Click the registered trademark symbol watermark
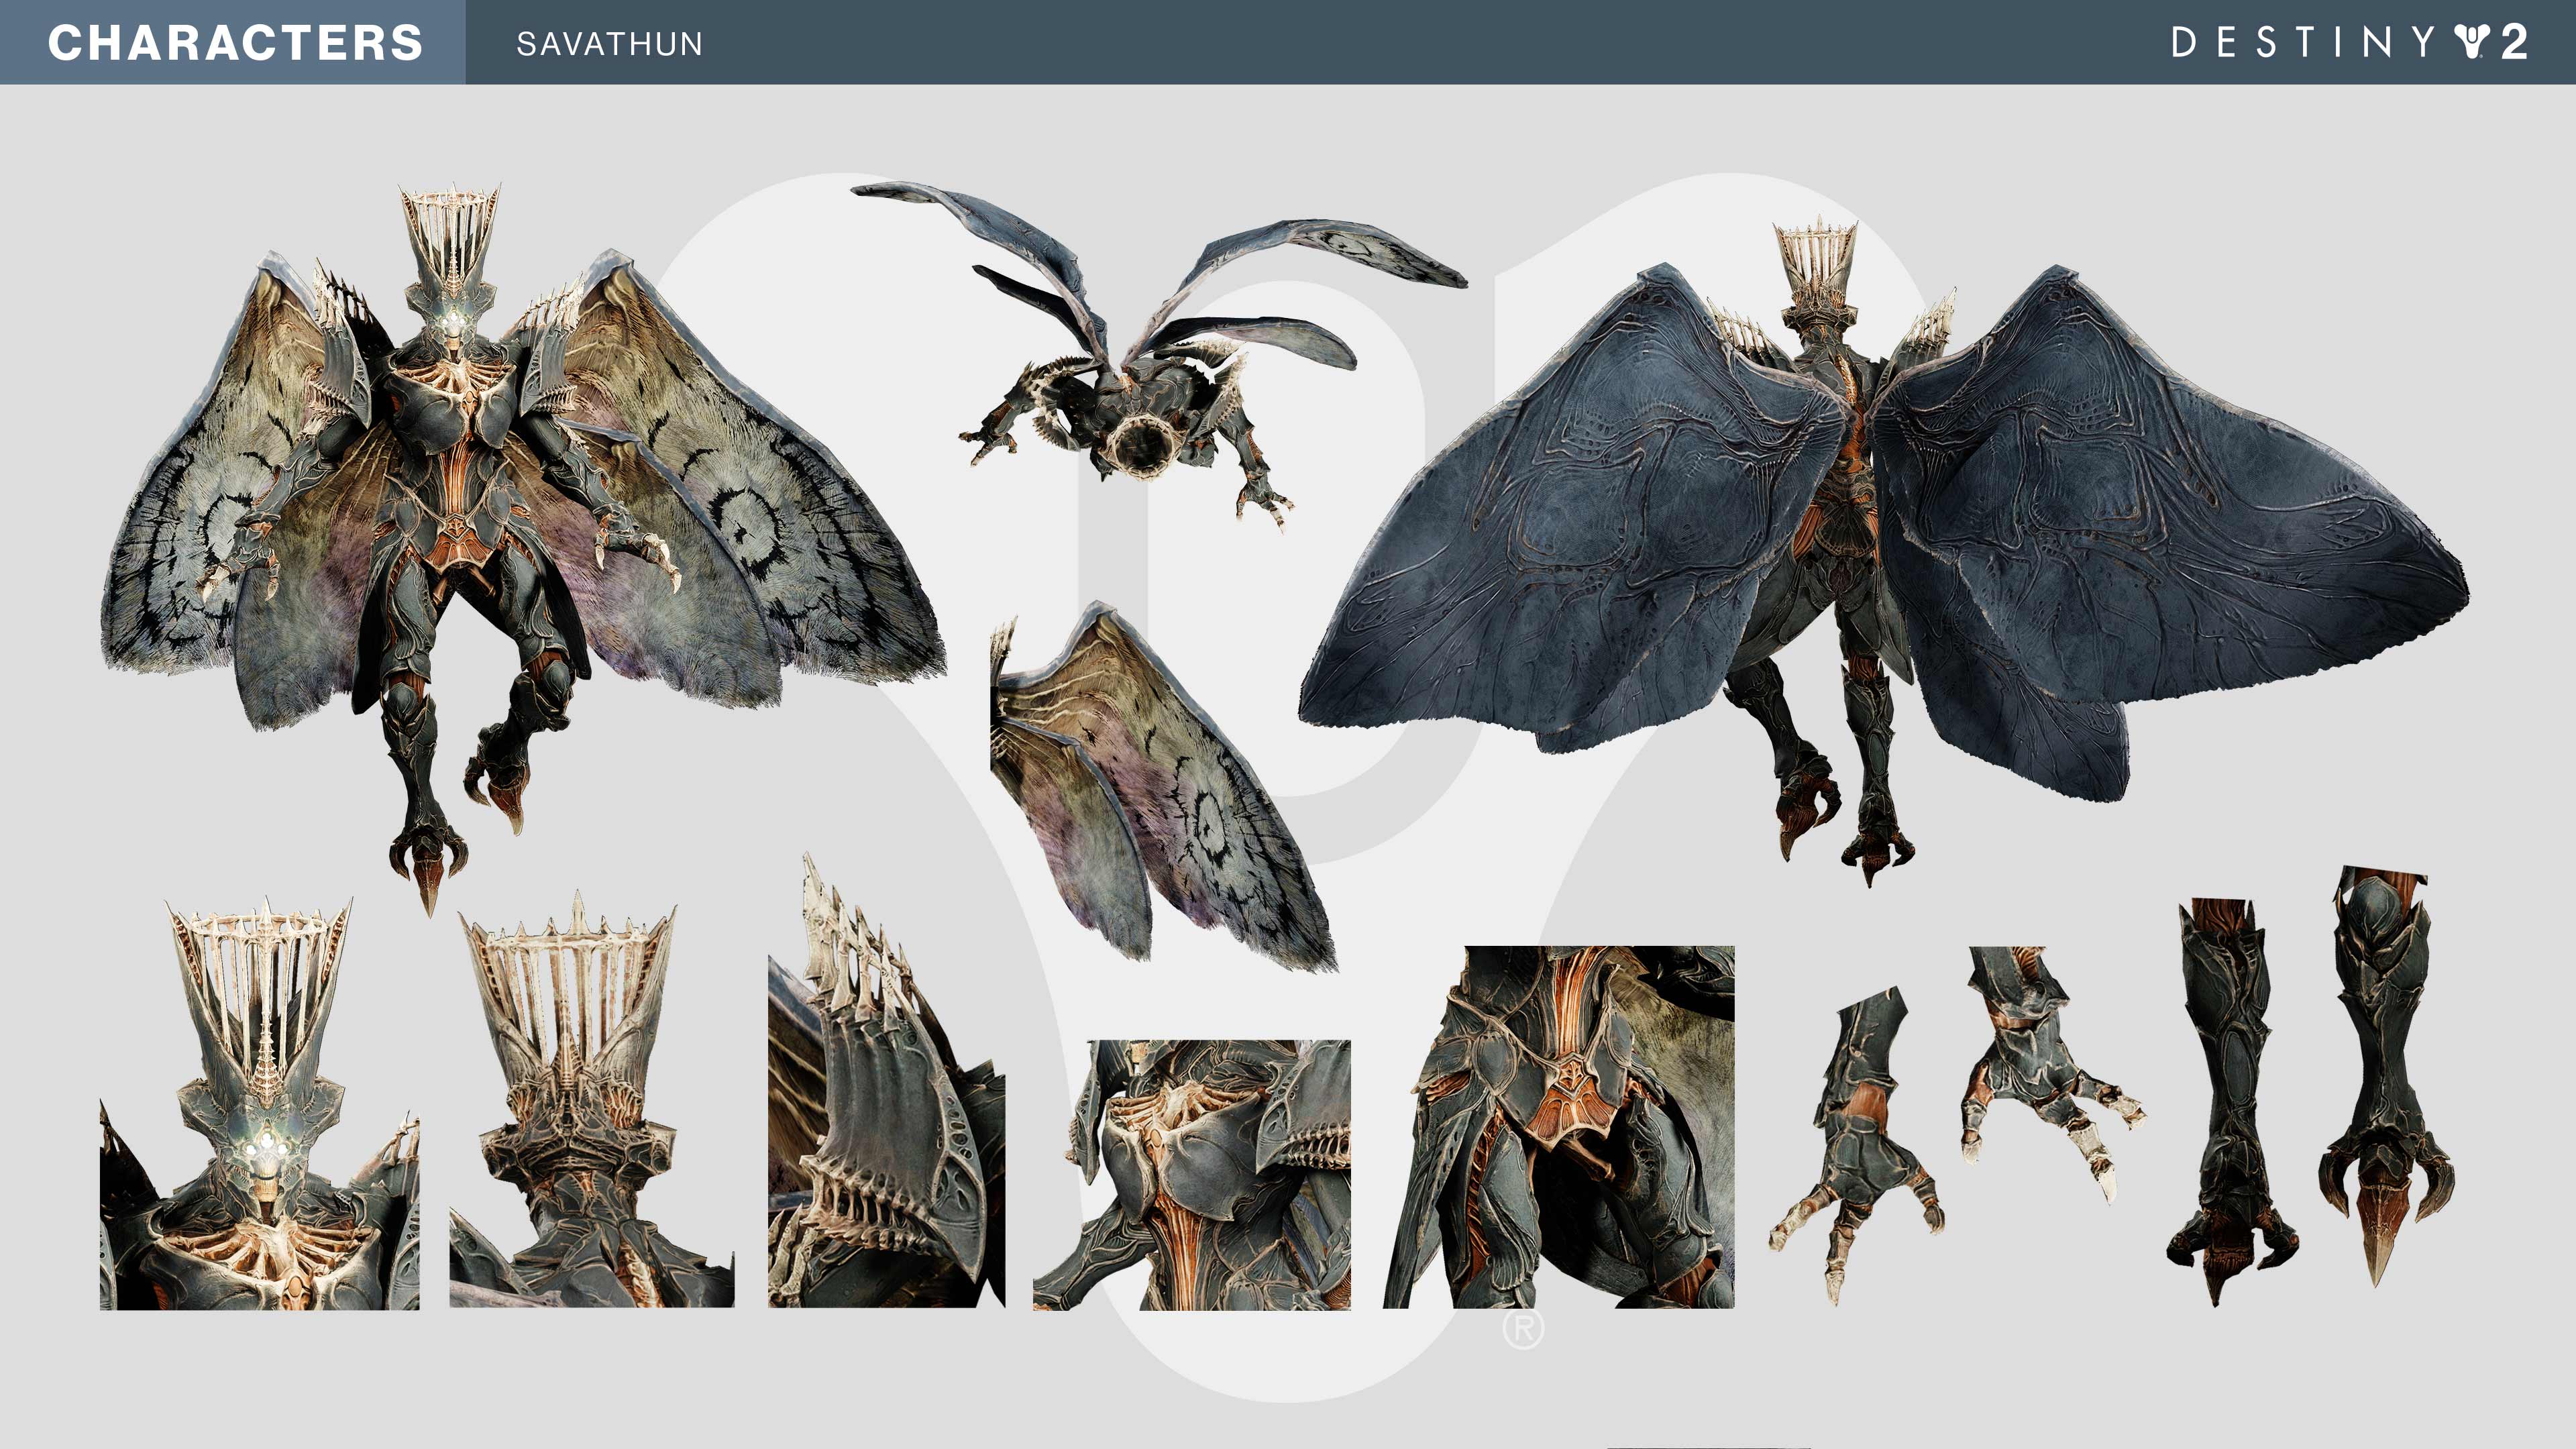Image resolution: width=2576 pixels, height=1449 pixels. (1523, 1329)
